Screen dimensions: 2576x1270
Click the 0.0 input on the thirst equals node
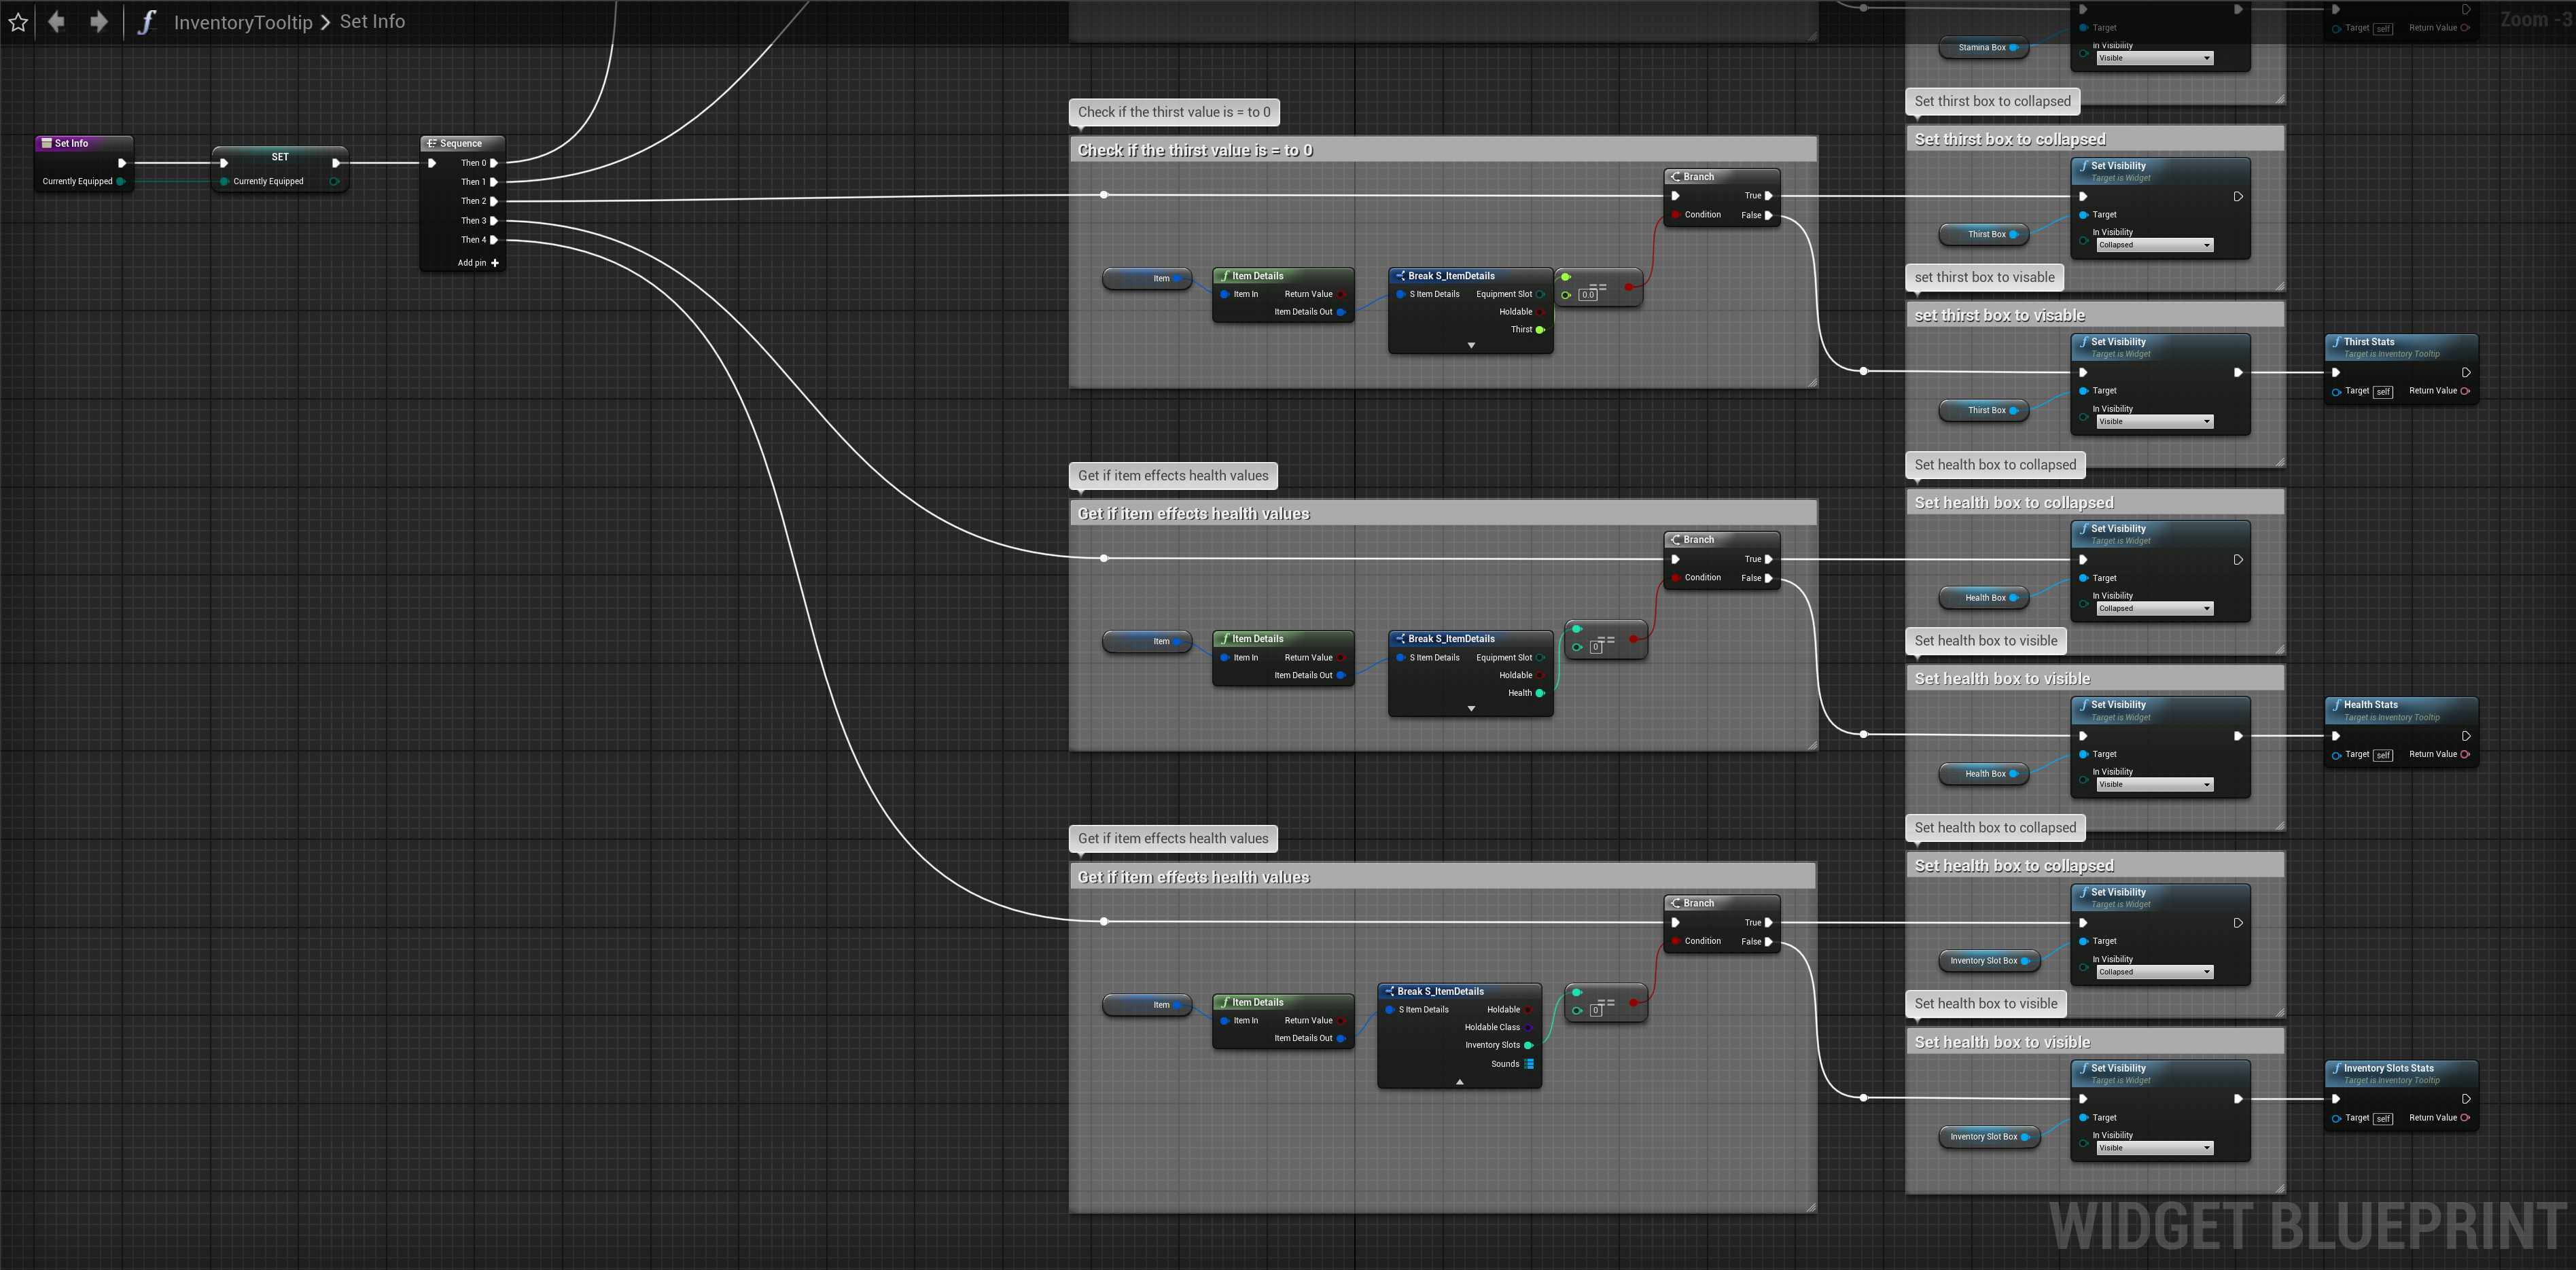pos(1588,295)
